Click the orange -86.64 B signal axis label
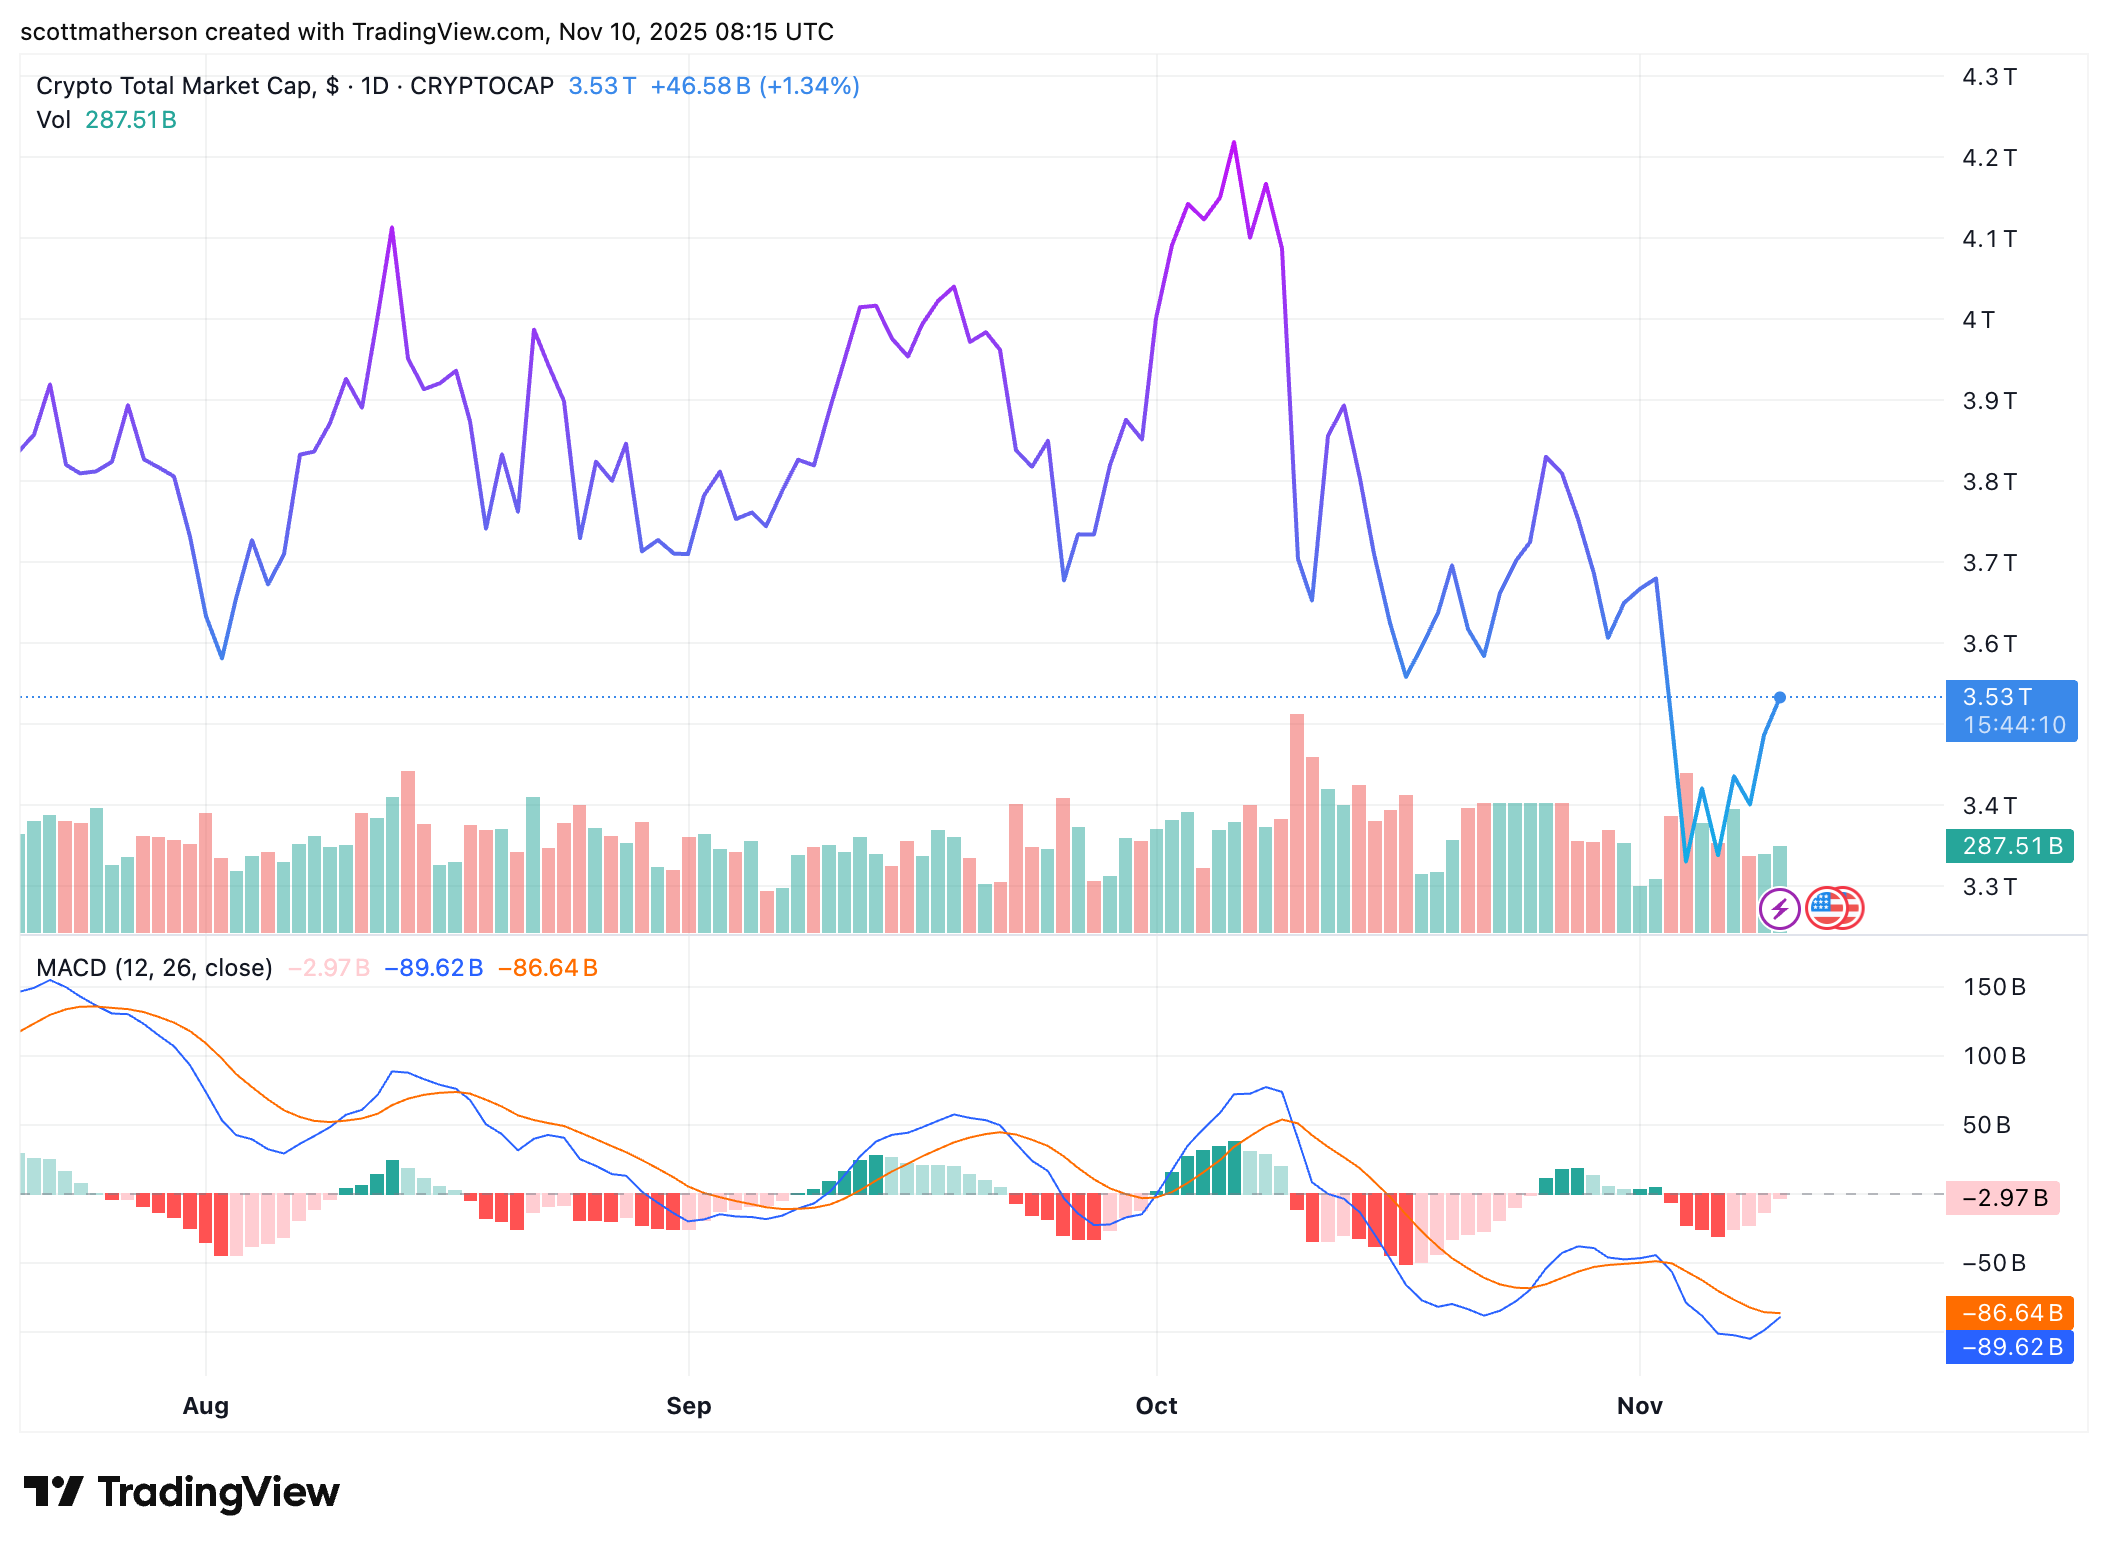The width and height of the screenshot is (2108, 1552). pos(2011,1313)
